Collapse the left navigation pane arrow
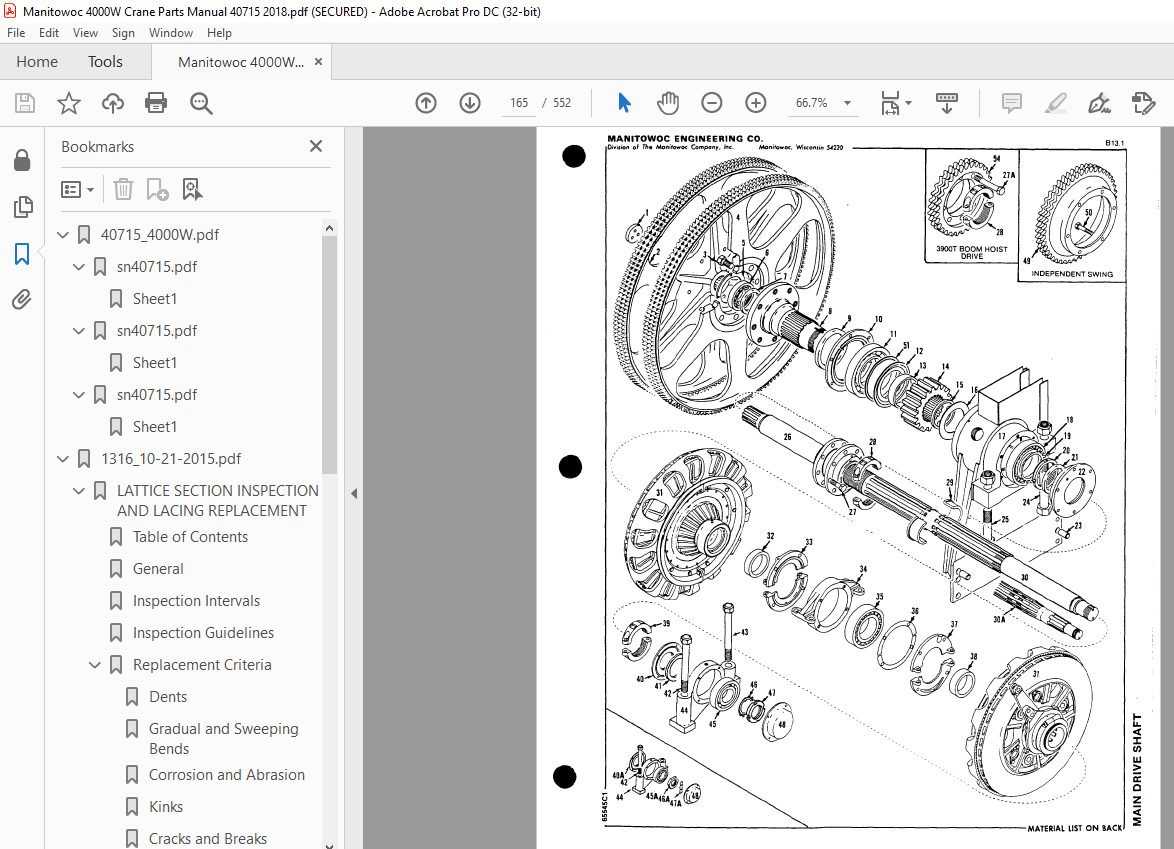Screen dimensions: 1174x849 point(354,493)
